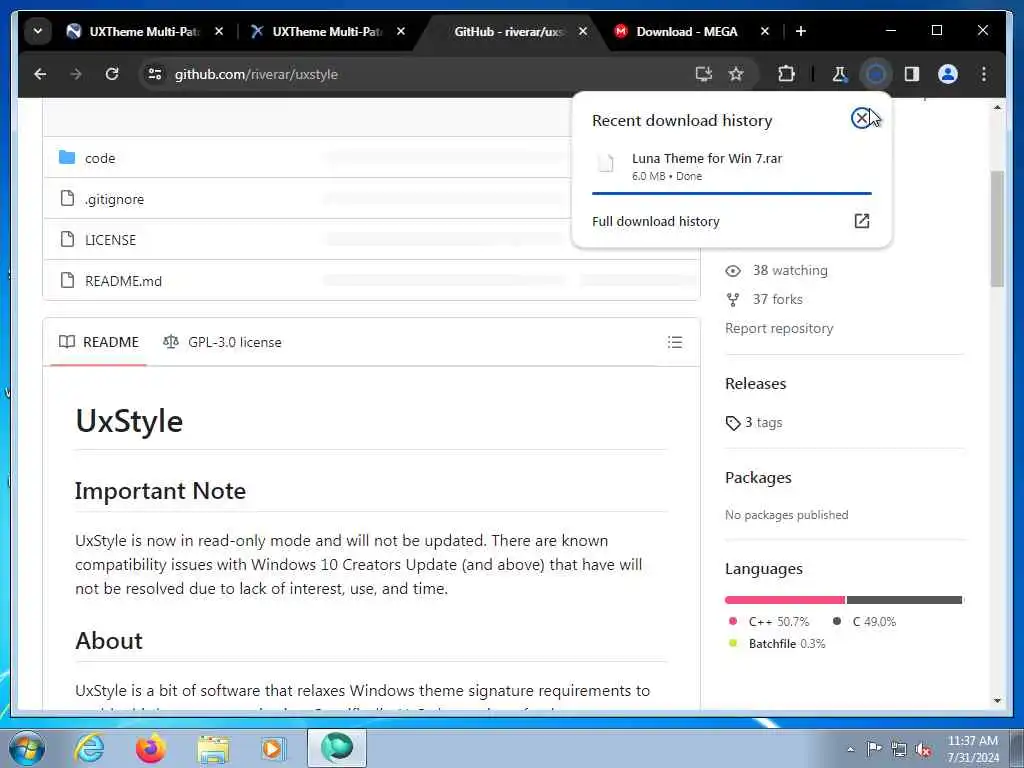Viewport: 1024px width, 768px height.
Task: Click the Action Center flag icon
Action: coord(874,749)
